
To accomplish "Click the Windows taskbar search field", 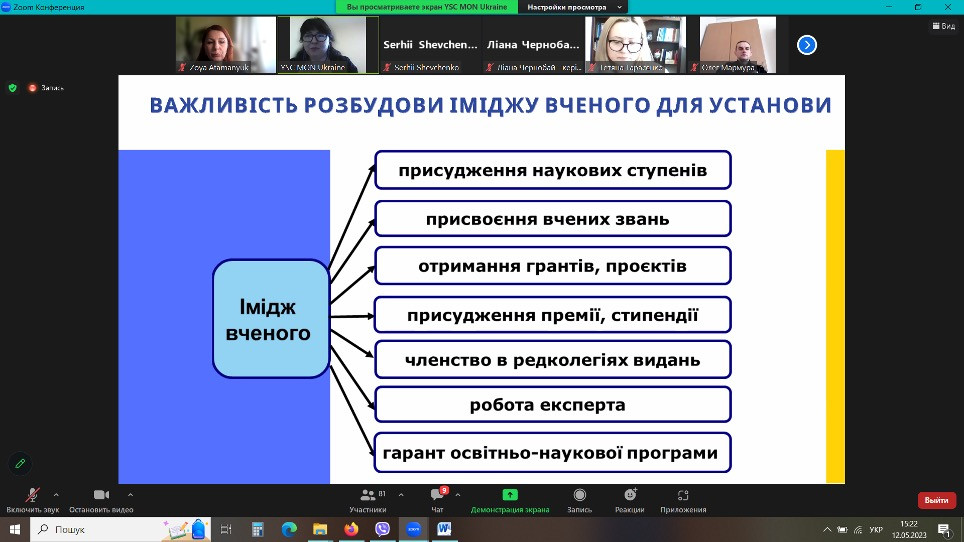I will [100, 529].
